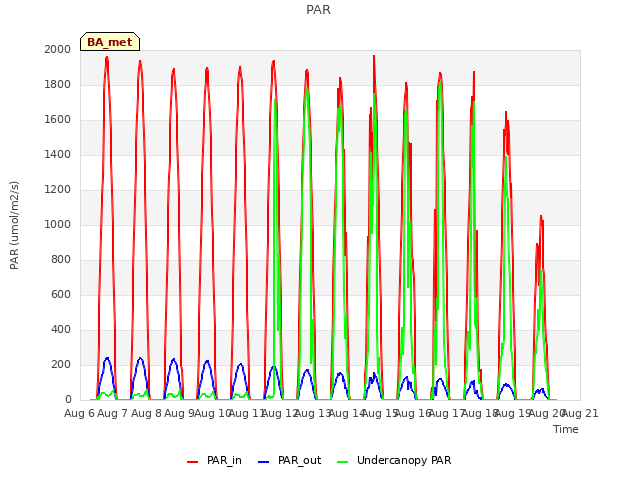Click the Aug 21 x-axis tick label
This screenshot has width=640, height=480.
click(580, 413)
